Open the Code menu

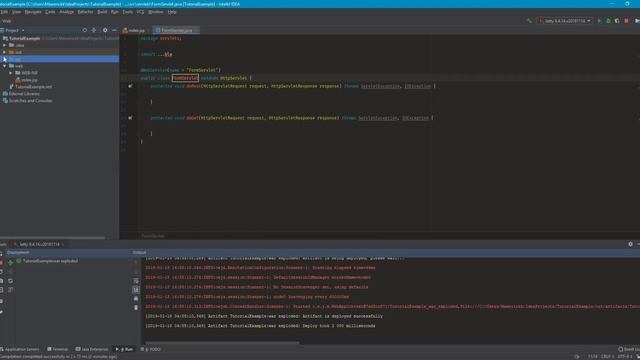pos(50,12)
